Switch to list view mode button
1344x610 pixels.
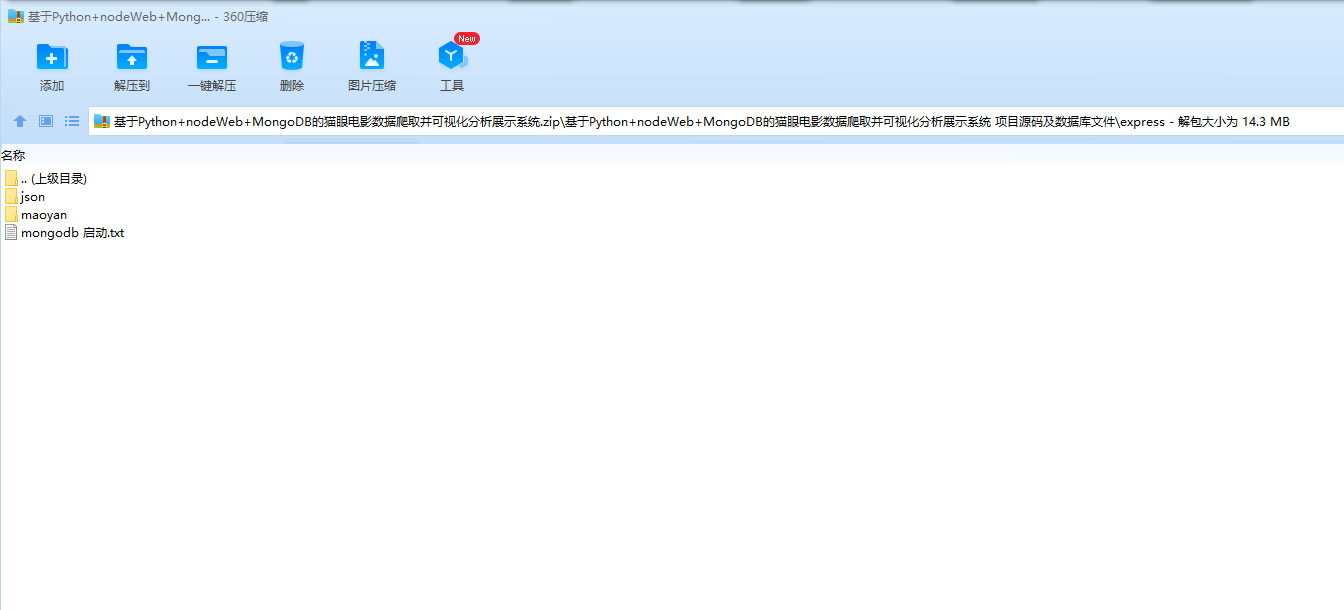(72, 121)
